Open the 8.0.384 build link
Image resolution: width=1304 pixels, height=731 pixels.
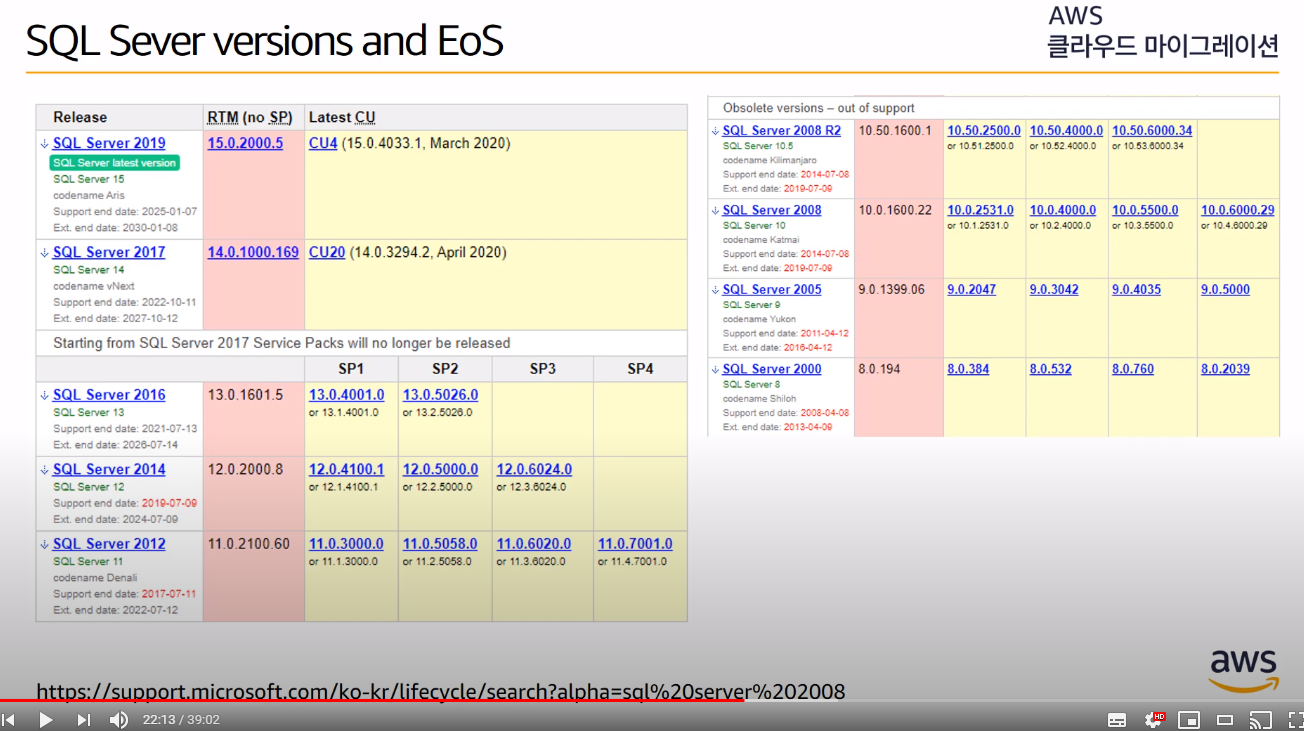(968, 369)
